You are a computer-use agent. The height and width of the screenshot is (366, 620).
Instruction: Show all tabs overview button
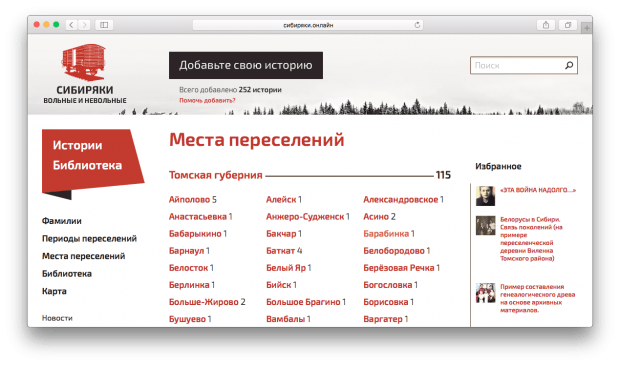[x=568, y=25]
